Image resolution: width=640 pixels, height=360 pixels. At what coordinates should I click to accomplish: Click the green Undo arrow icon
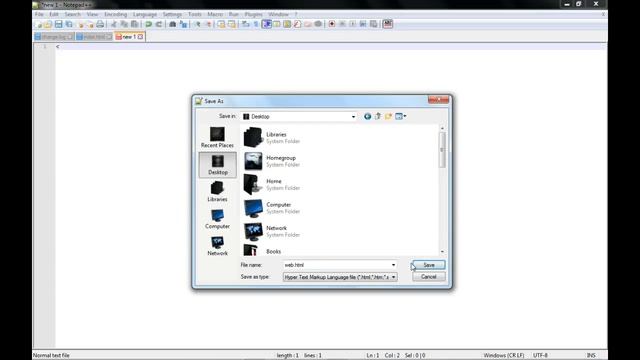click(149, 24)
